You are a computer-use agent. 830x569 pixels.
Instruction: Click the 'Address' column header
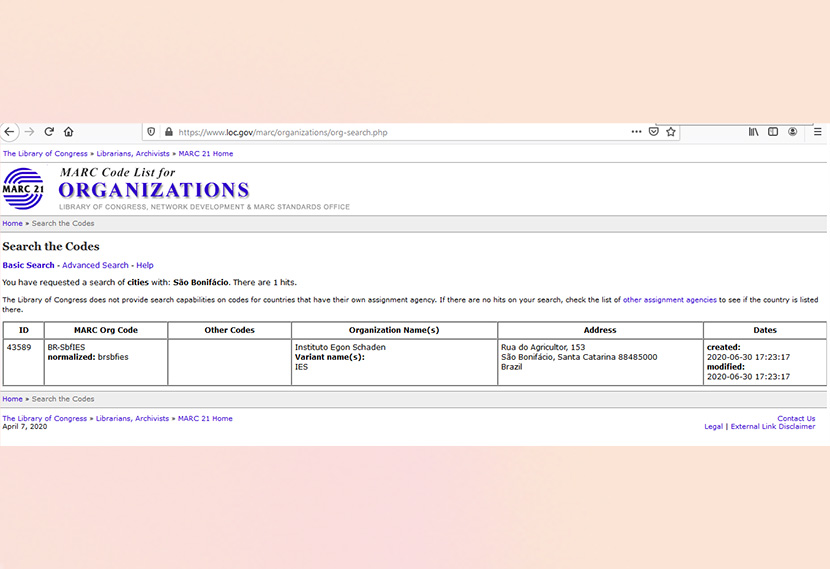pos(600,330)
